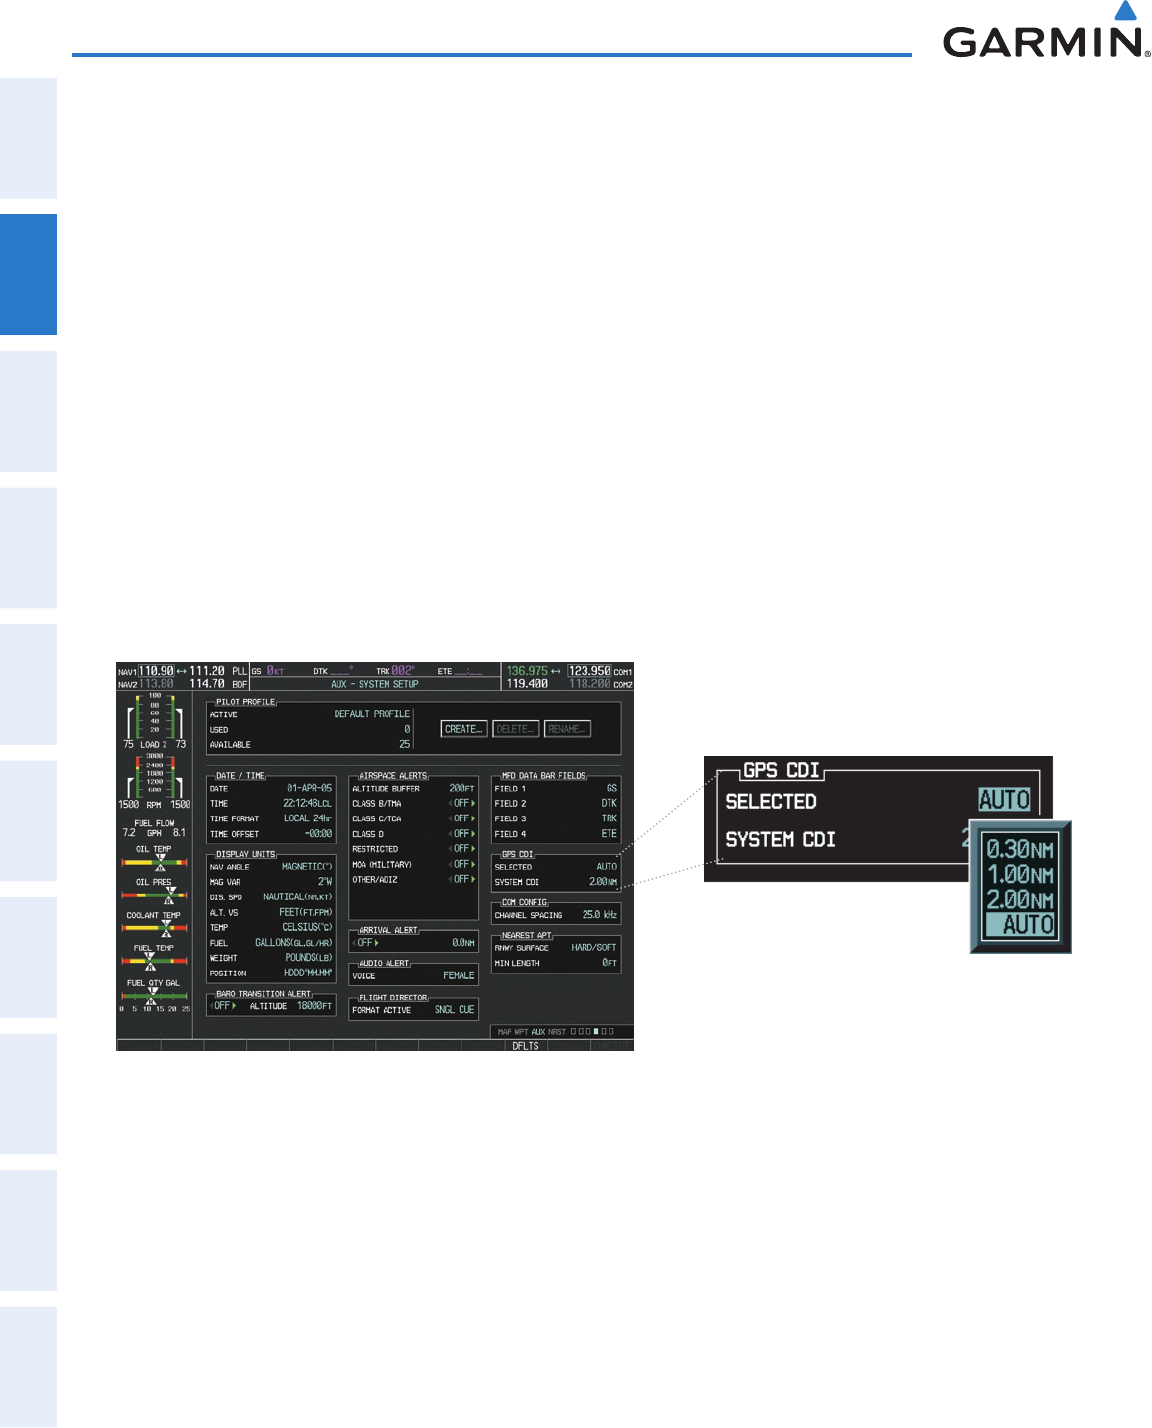Open the CHANNEL SPACING 25.0 kHz field
Viewport: 1152px width, 1428px height.
point(599,914)
